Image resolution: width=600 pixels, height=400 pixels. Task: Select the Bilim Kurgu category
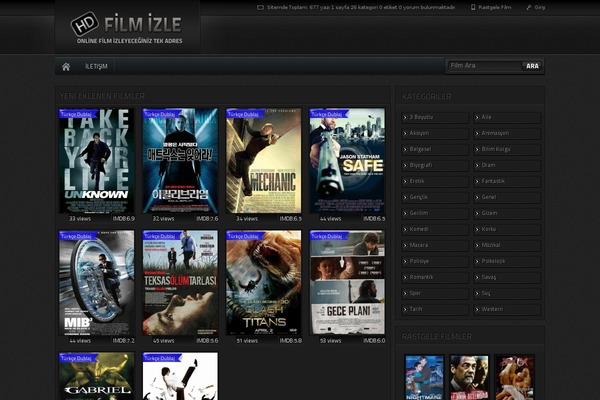507,149
